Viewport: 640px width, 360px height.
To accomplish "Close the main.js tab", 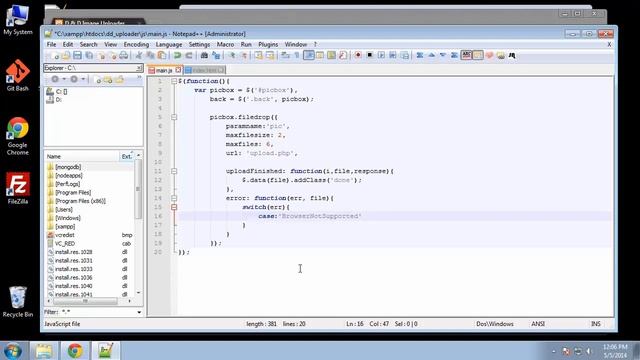I will click(x=178, y=70).
